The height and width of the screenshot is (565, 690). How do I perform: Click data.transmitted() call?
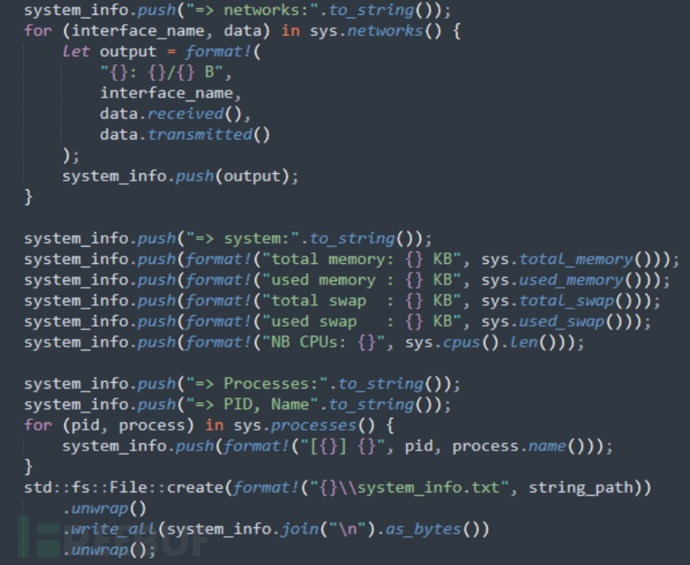(185, 135)
